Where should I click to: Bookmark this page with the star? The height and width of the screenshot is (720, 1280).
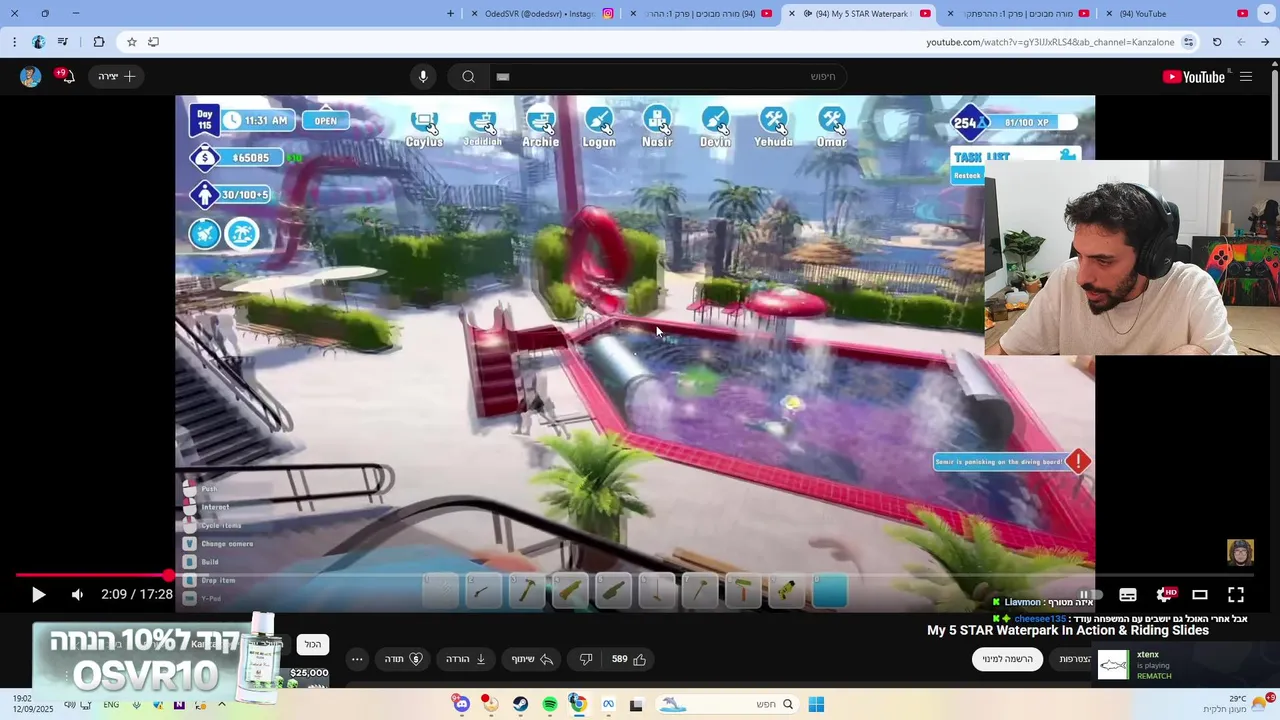[131, 42]
